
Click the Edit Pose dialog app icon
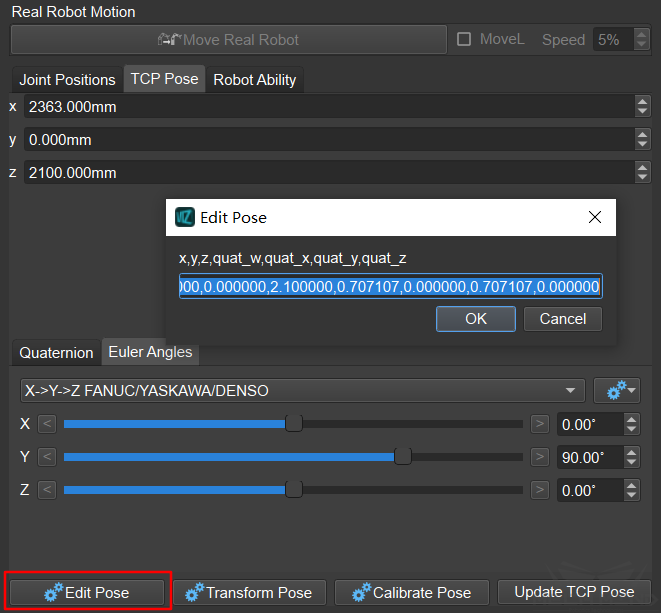coord(185,217)
